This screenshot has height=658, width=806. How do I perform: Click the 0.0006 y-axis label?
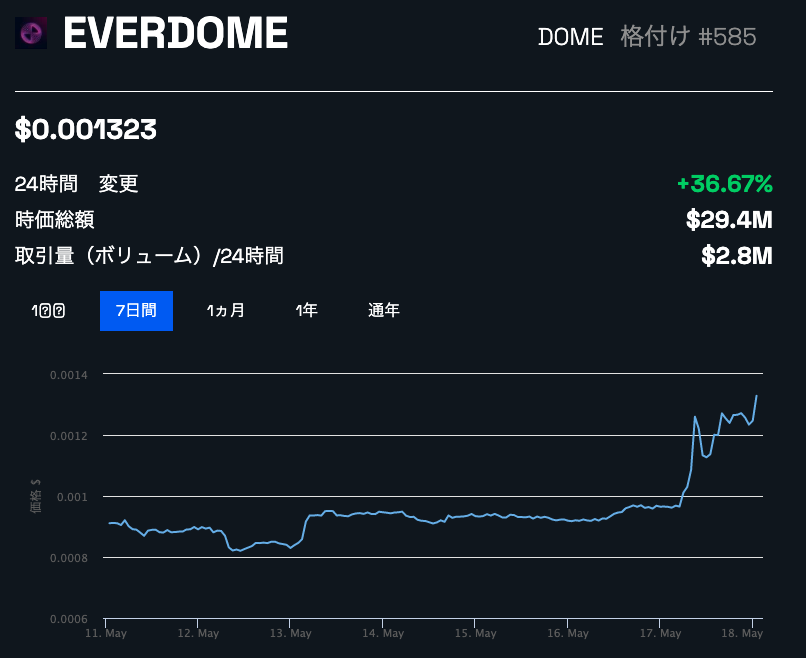click(x=69, y=619)
